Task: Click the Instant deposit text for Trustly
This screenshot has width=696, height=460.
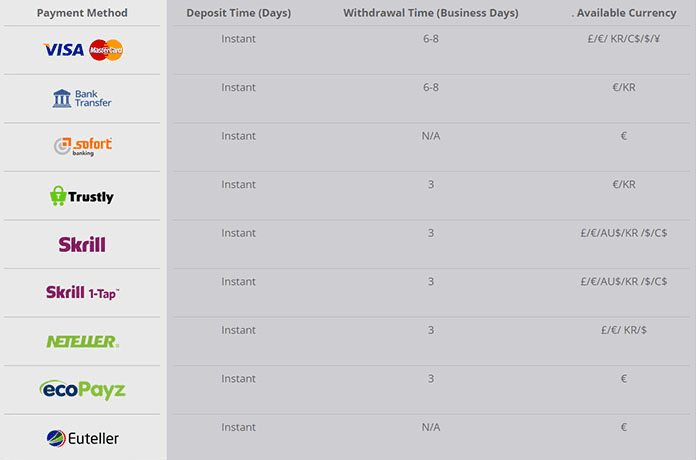Action: pos(238,184)
